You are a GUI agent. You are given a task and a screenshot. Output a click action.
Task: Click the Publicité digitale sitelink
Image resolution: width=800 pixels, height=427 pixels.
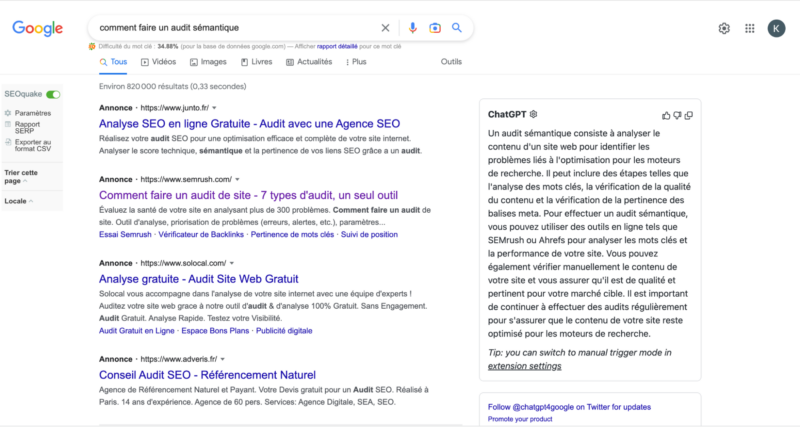(x=284, y=331)
